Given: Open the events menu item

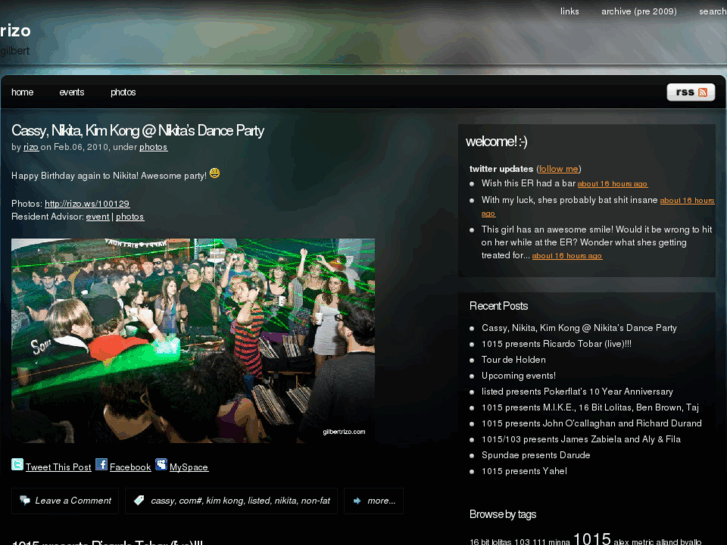Looking at the screenshot, I should click(71, 92).
